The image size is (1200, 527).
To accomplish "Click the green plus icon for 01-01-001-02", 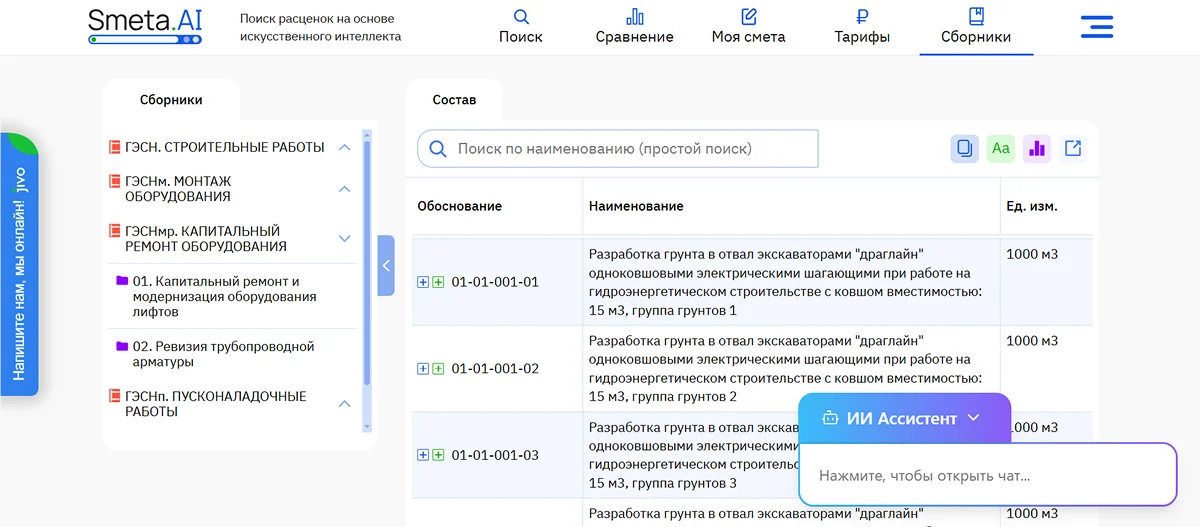I will [438, 369].
